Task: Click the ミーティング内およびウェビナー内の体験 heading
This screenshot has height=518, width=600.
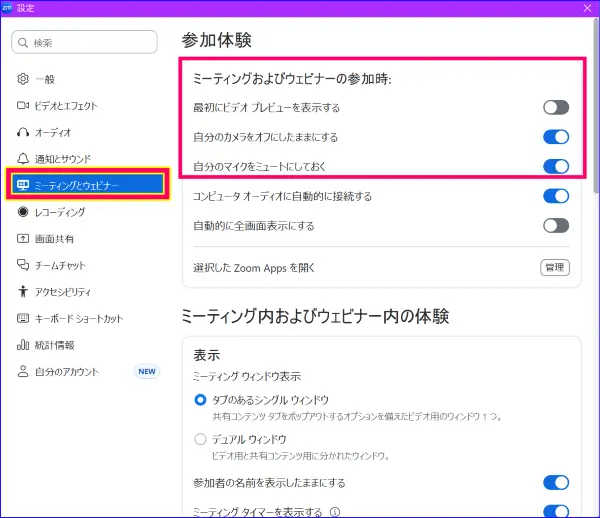Action: coord(315,316)
